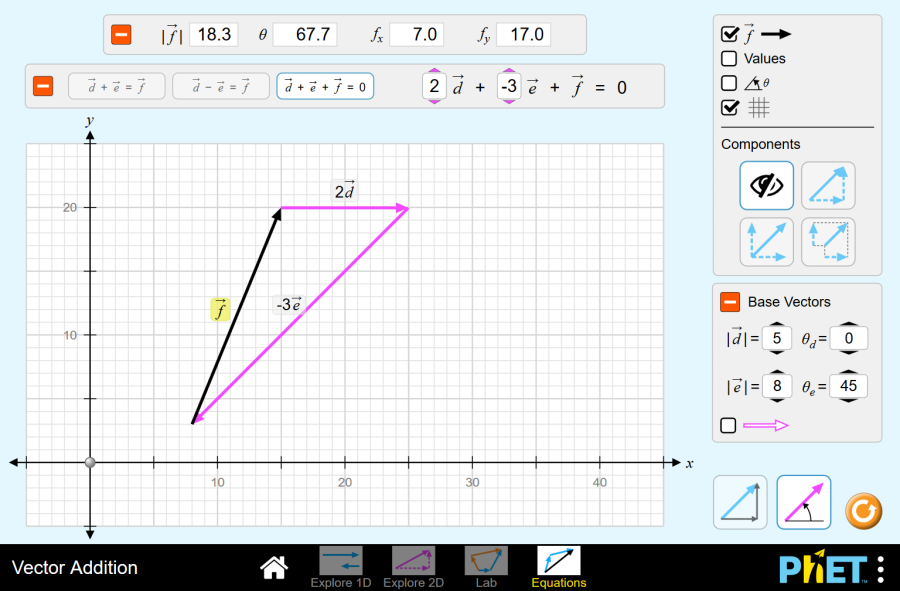Select the triangle component display style

(828, 186)
